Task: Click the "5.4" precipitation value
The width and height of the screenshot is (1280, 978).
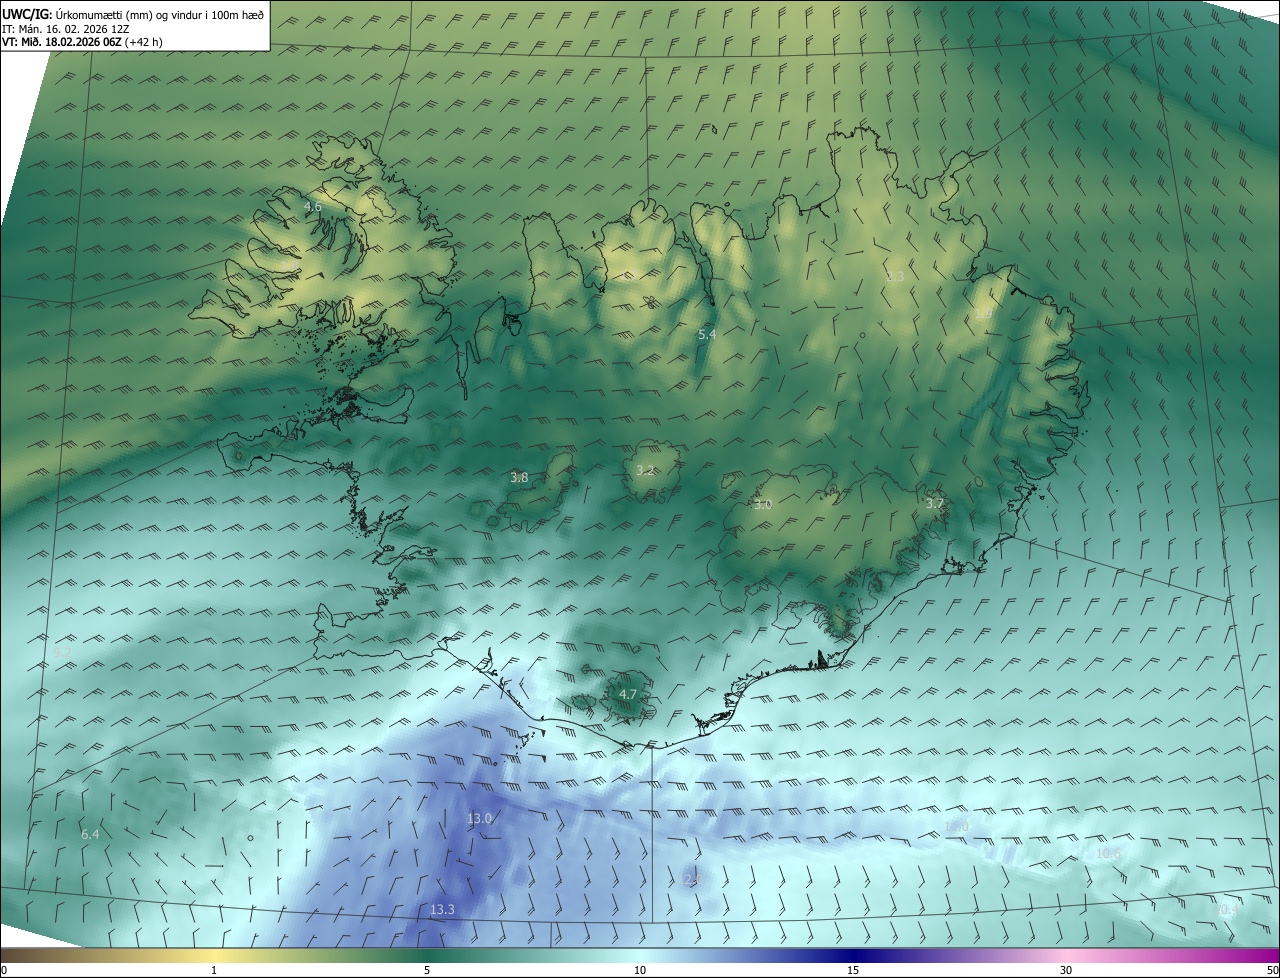Action: [x=707, y=334]
